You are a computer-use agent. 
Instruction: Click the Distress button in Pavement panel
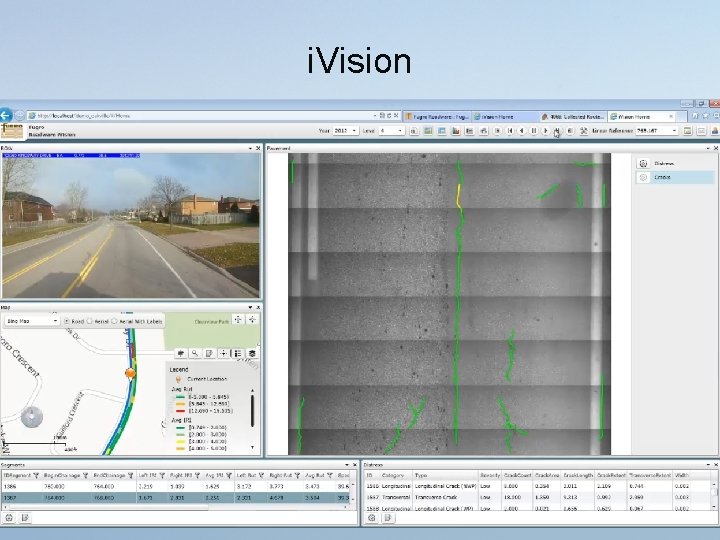pos(664,163)
